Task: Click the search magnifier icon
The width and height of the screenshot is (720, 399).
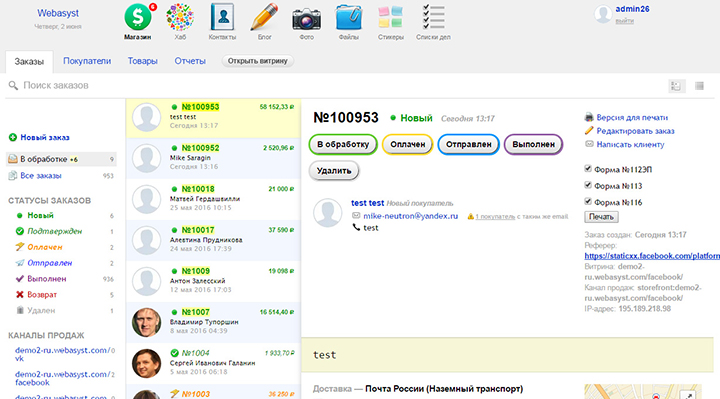Action: coord(13,85)
